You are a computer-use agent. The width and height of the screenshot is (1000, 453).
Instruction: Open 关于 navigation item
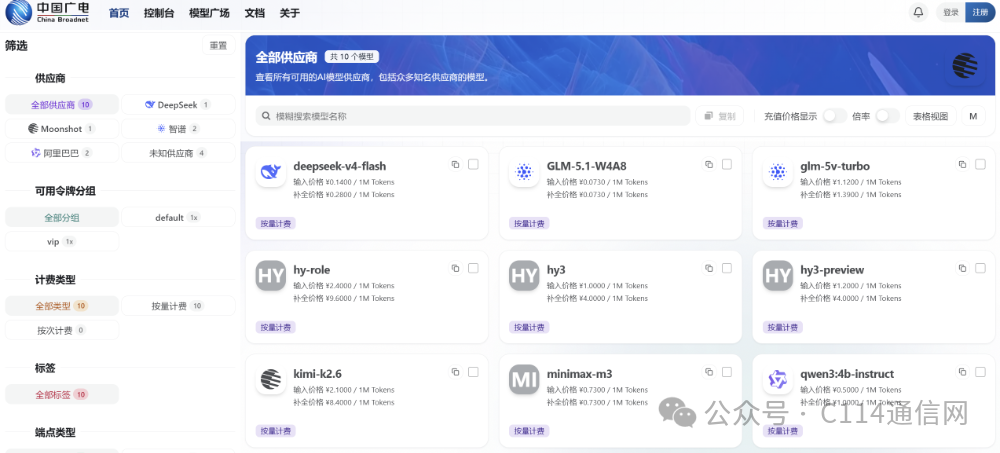290,13
